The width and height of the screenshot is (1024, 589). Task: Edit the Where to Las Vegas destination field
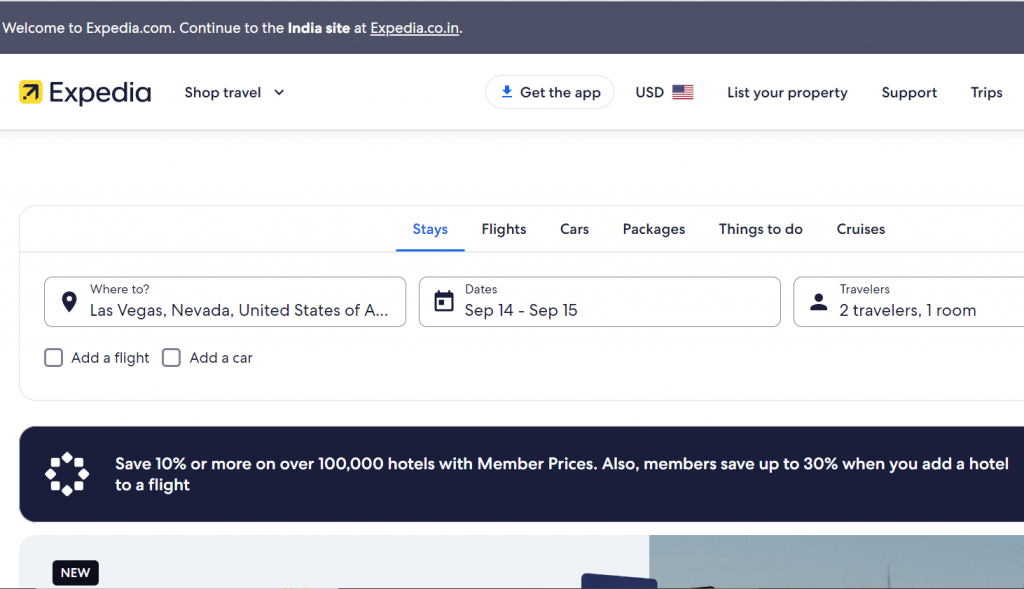pyautogui.click(x=225, y=302)
